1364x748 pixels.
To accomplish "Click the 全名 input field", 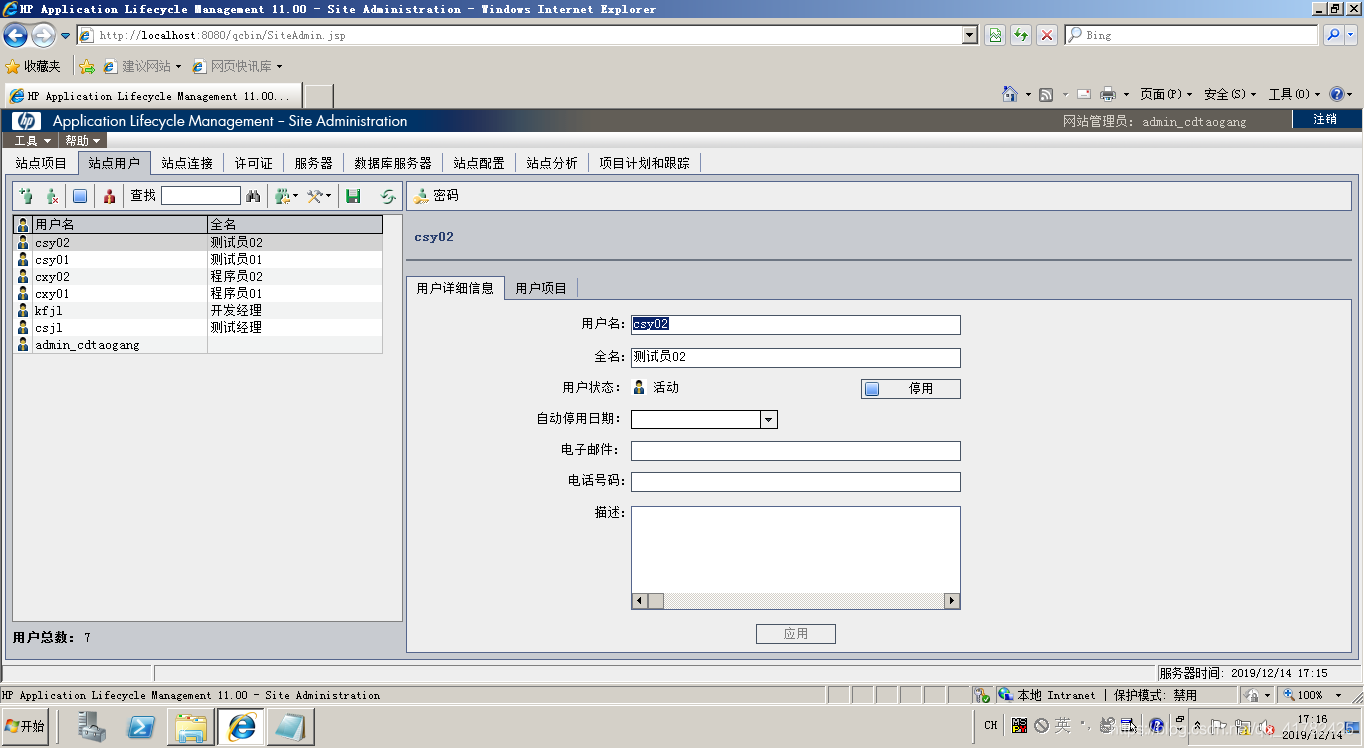I will coord(796,358).
